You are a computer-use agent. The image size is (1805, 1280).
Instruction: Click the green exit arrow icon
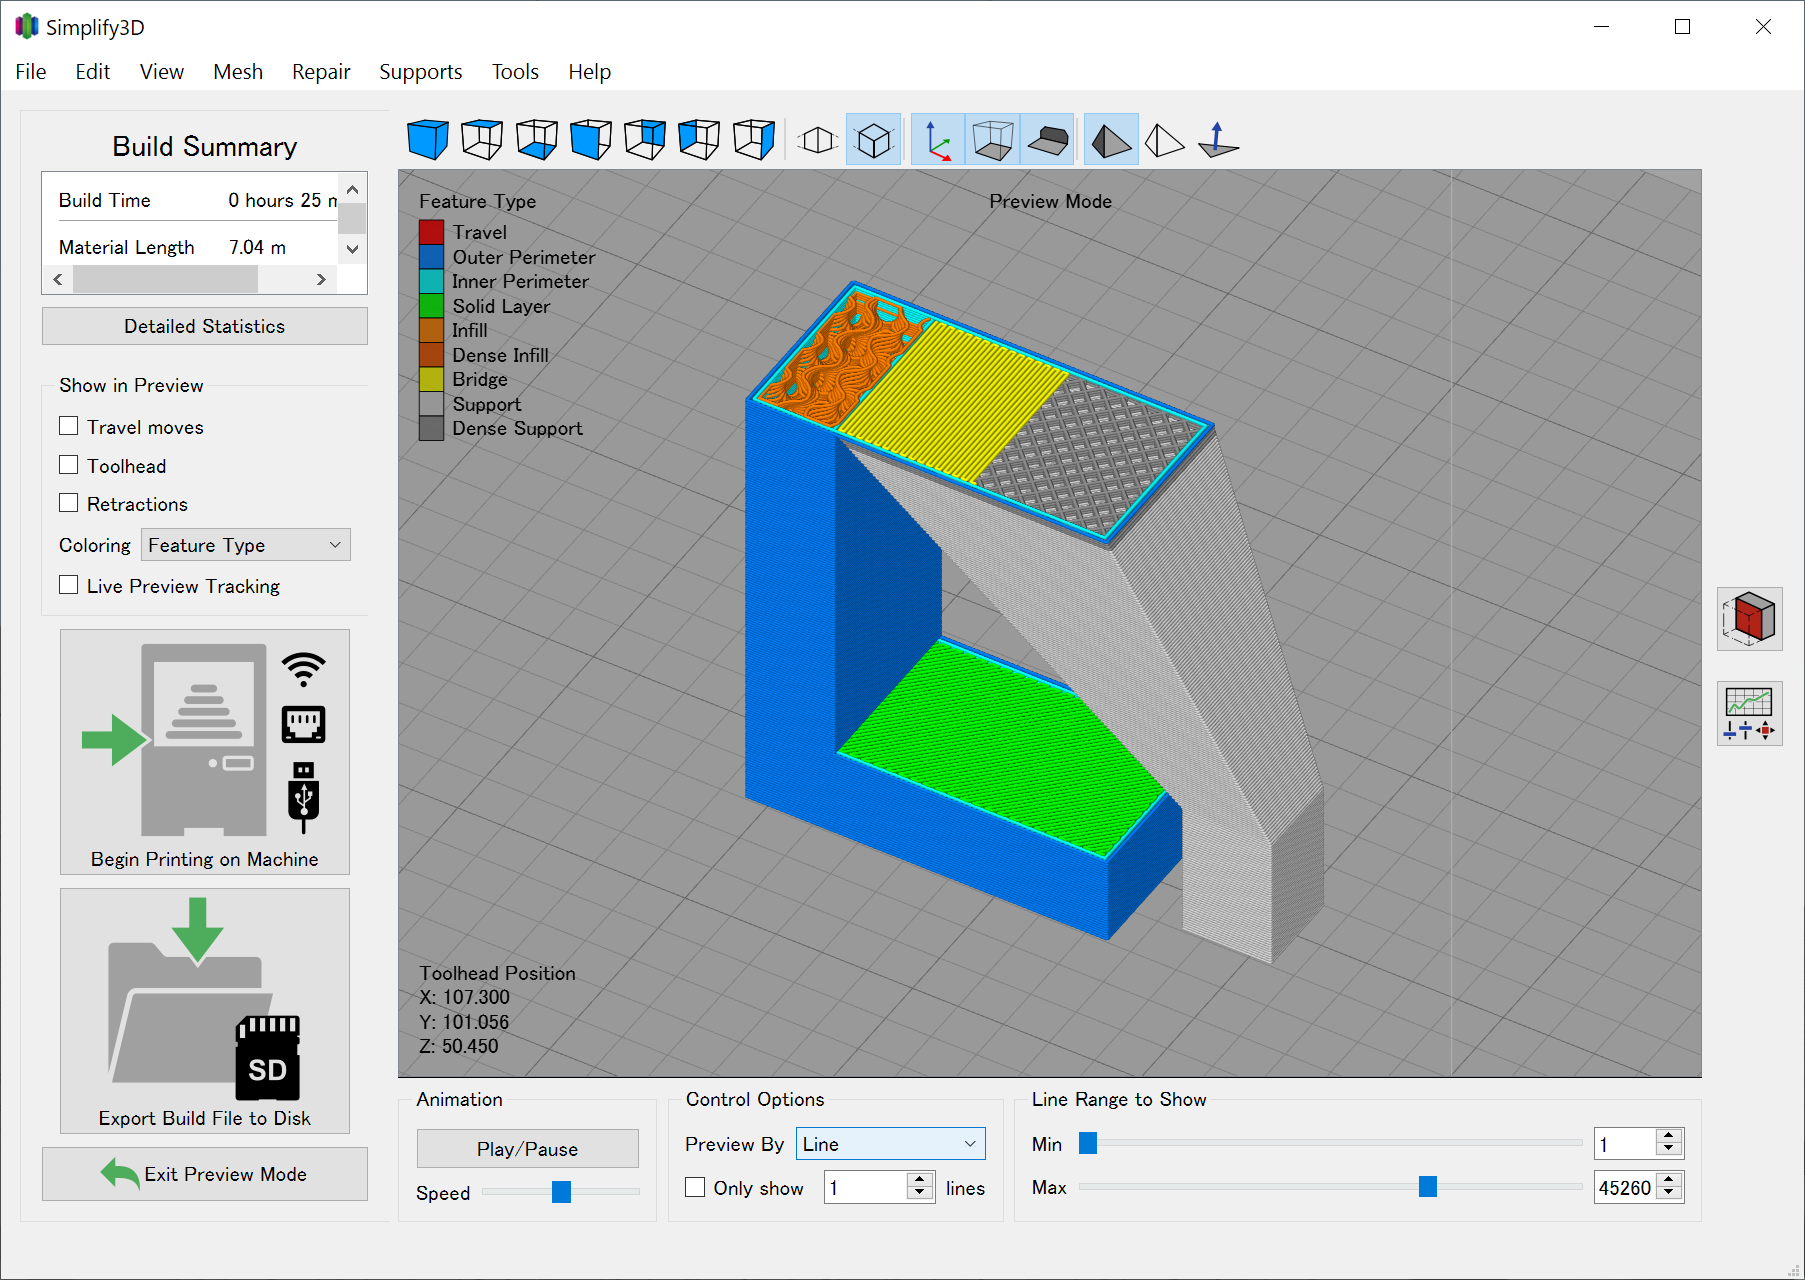click(120, 1174)
